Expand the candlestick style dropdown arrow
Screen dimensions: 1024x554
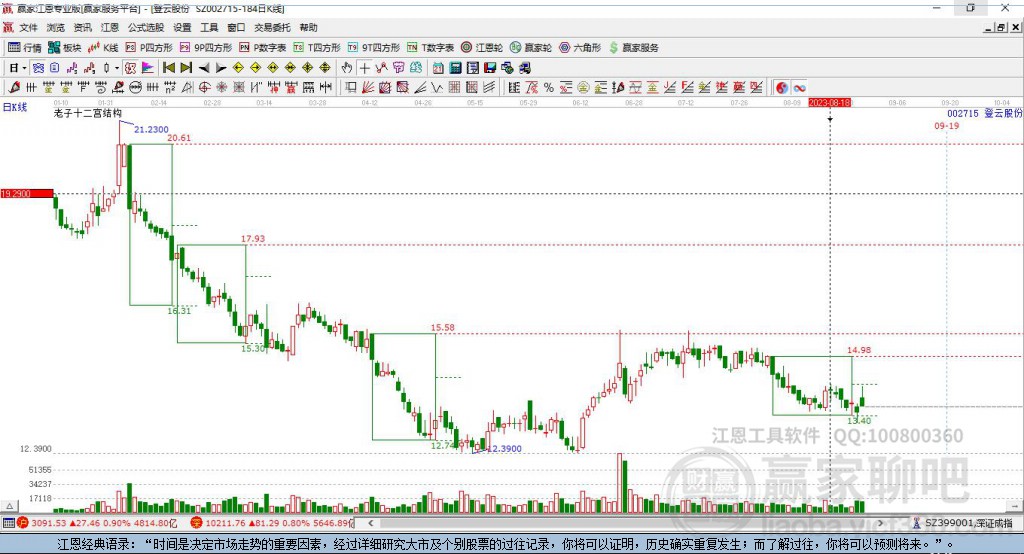[x=117, y=68]
